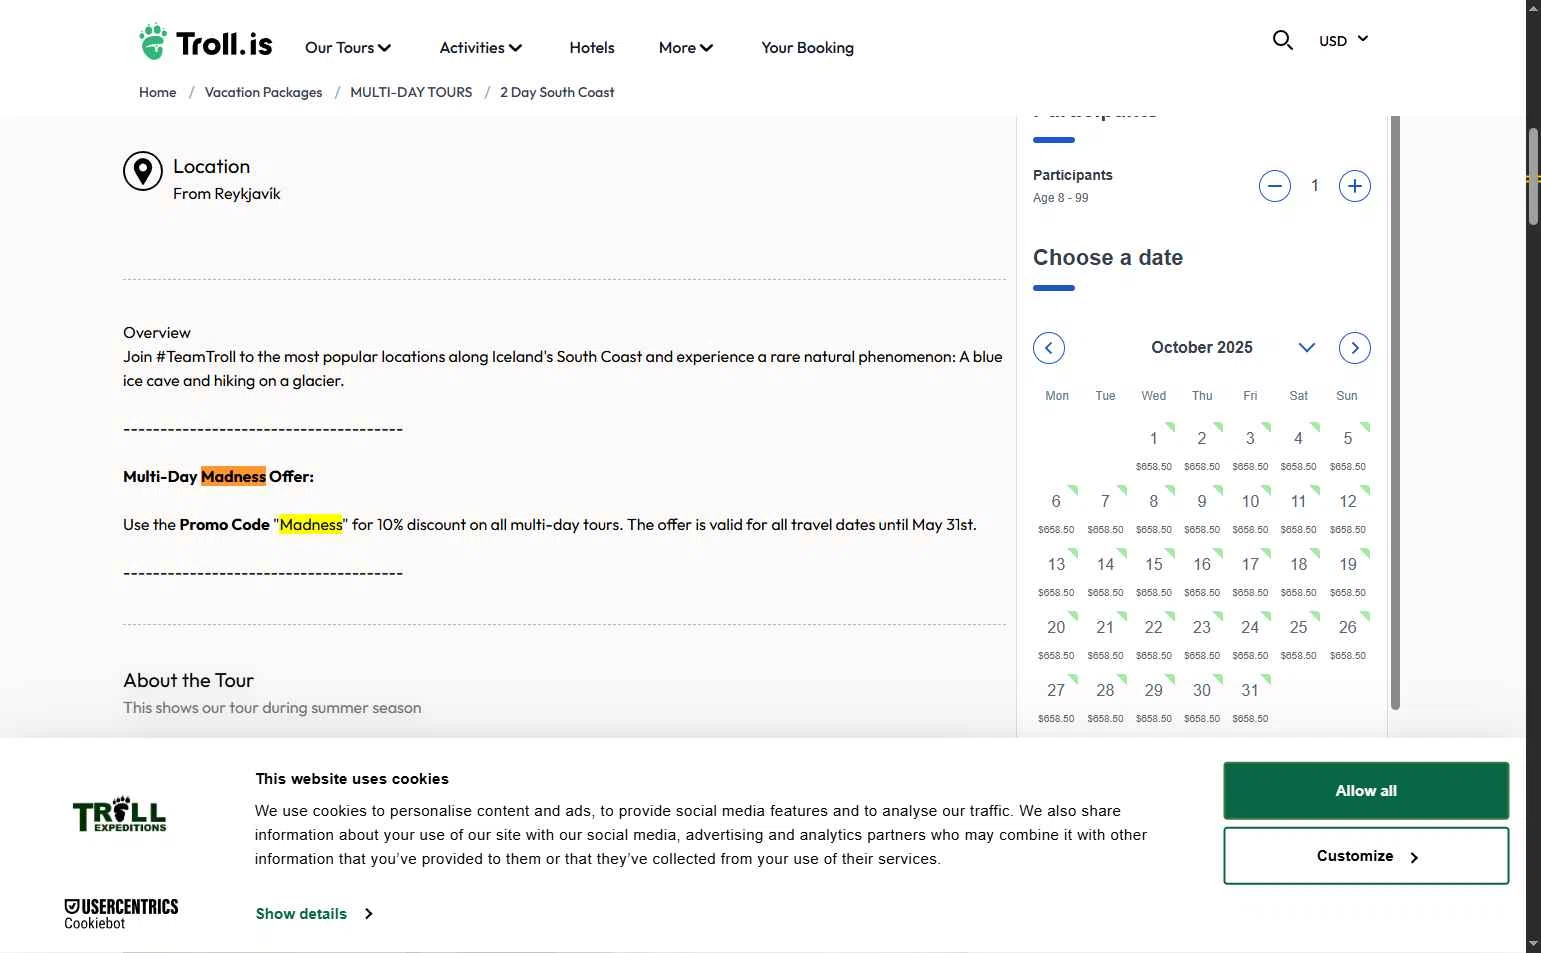The image size is (1541, 953).
Task: Click the page scrollbar down arrow
Action: 1533,944
